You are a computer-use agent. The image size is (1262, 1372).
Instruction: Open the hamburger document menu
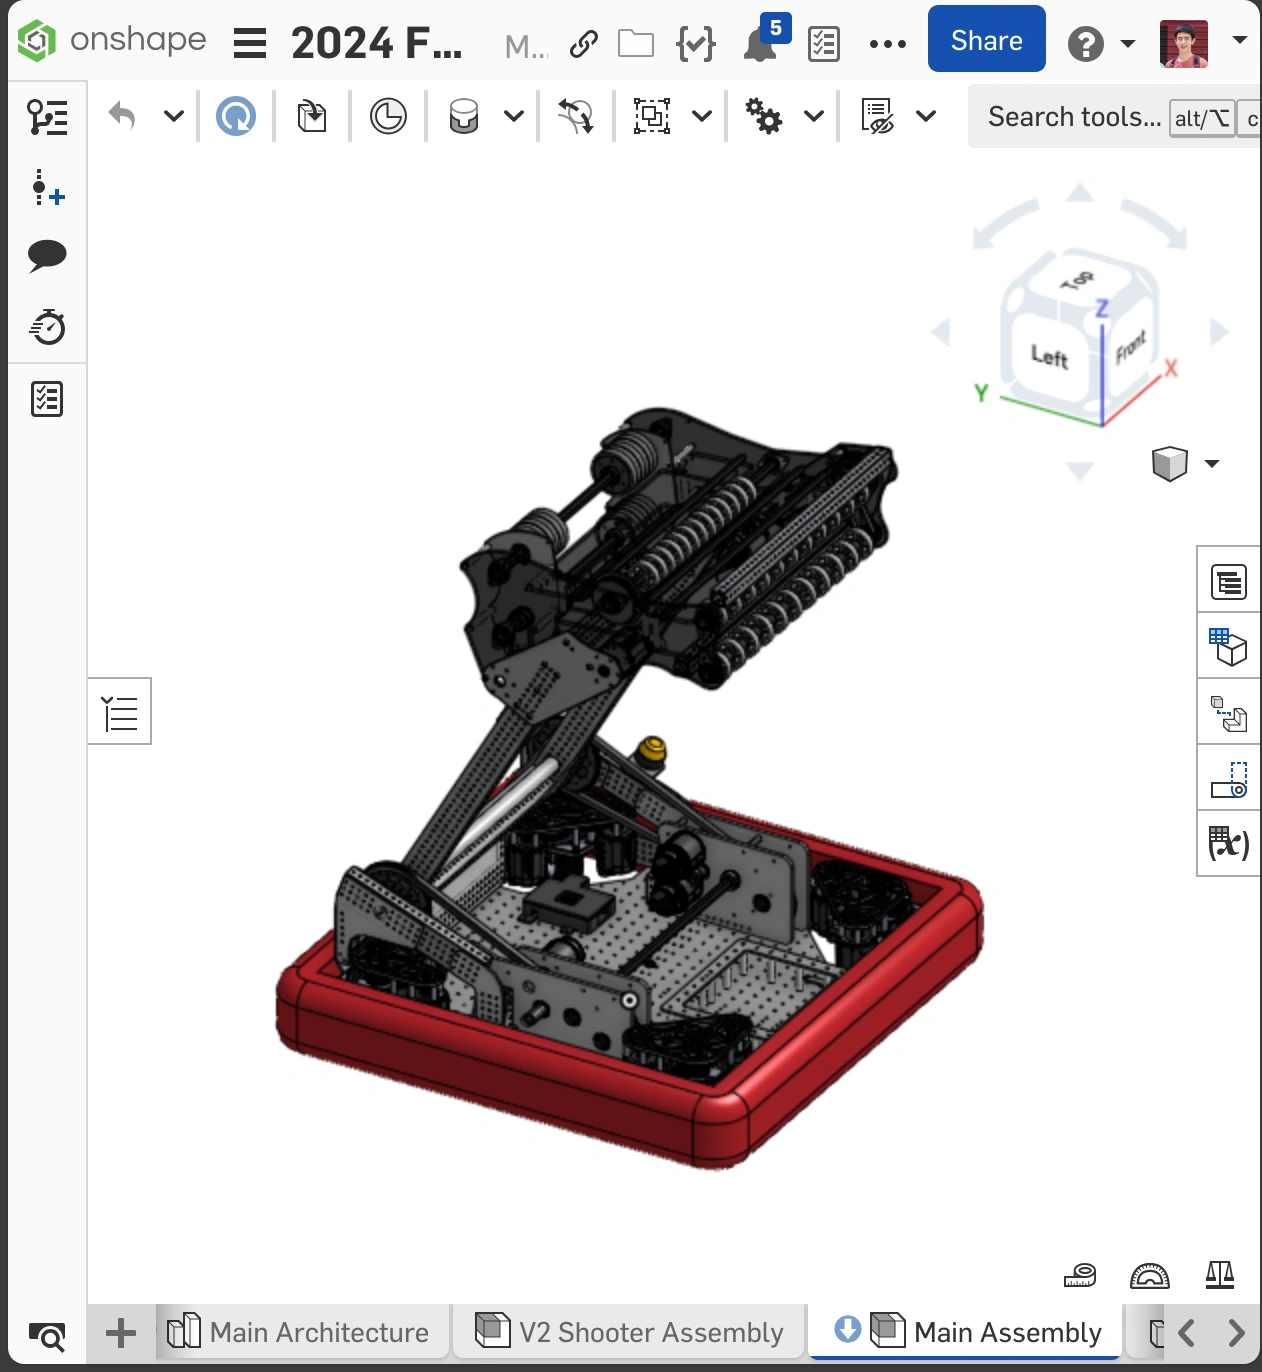coord(250,43)
